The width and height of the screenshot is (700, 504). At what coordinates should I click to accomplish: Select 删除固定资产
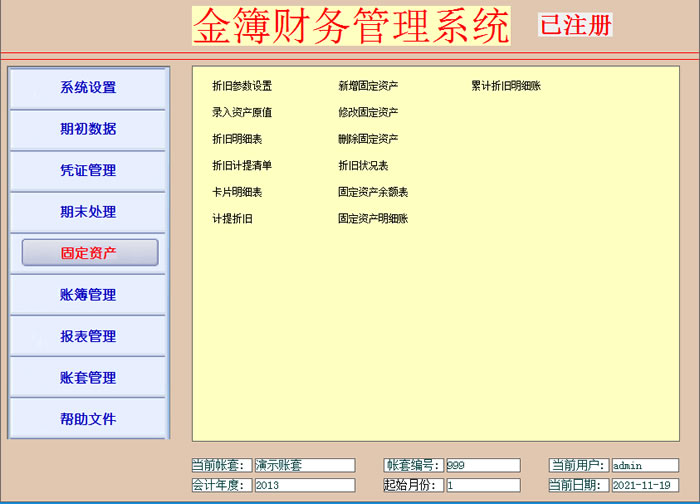[x=368, y=139]
